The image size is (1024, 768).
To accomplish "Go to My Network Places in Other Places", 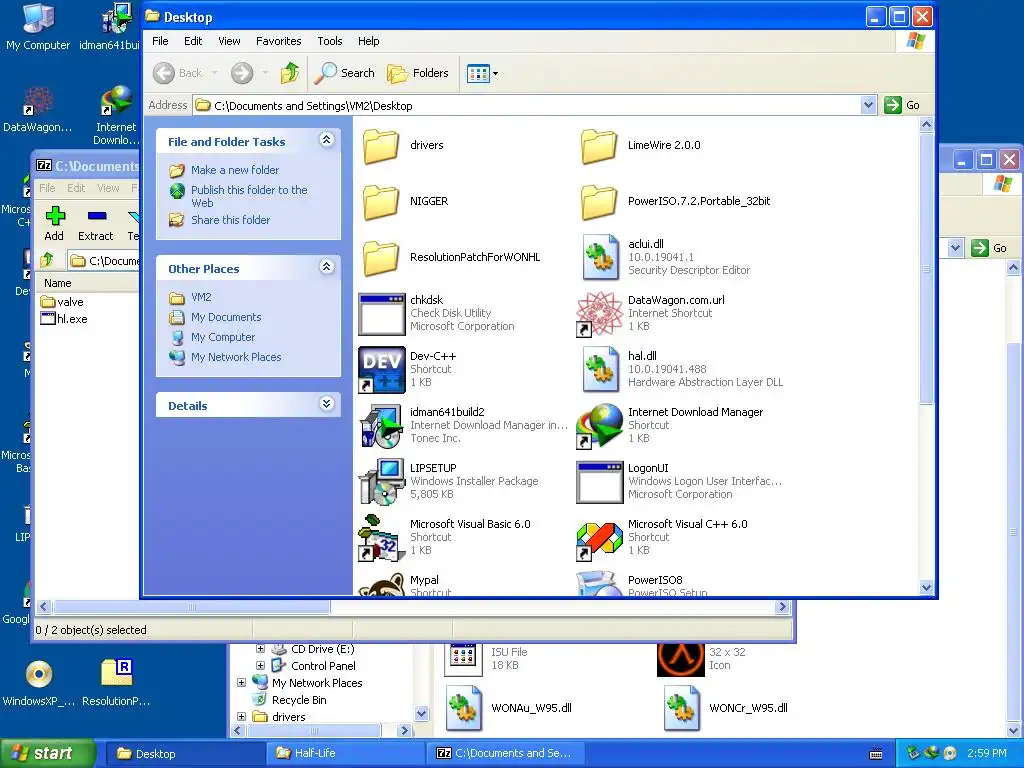I will pos(236,357).
